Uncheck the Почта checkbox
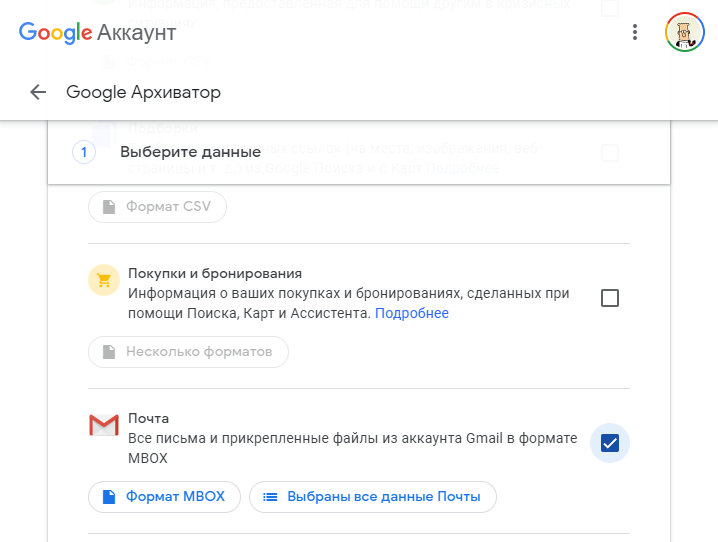 609,443
